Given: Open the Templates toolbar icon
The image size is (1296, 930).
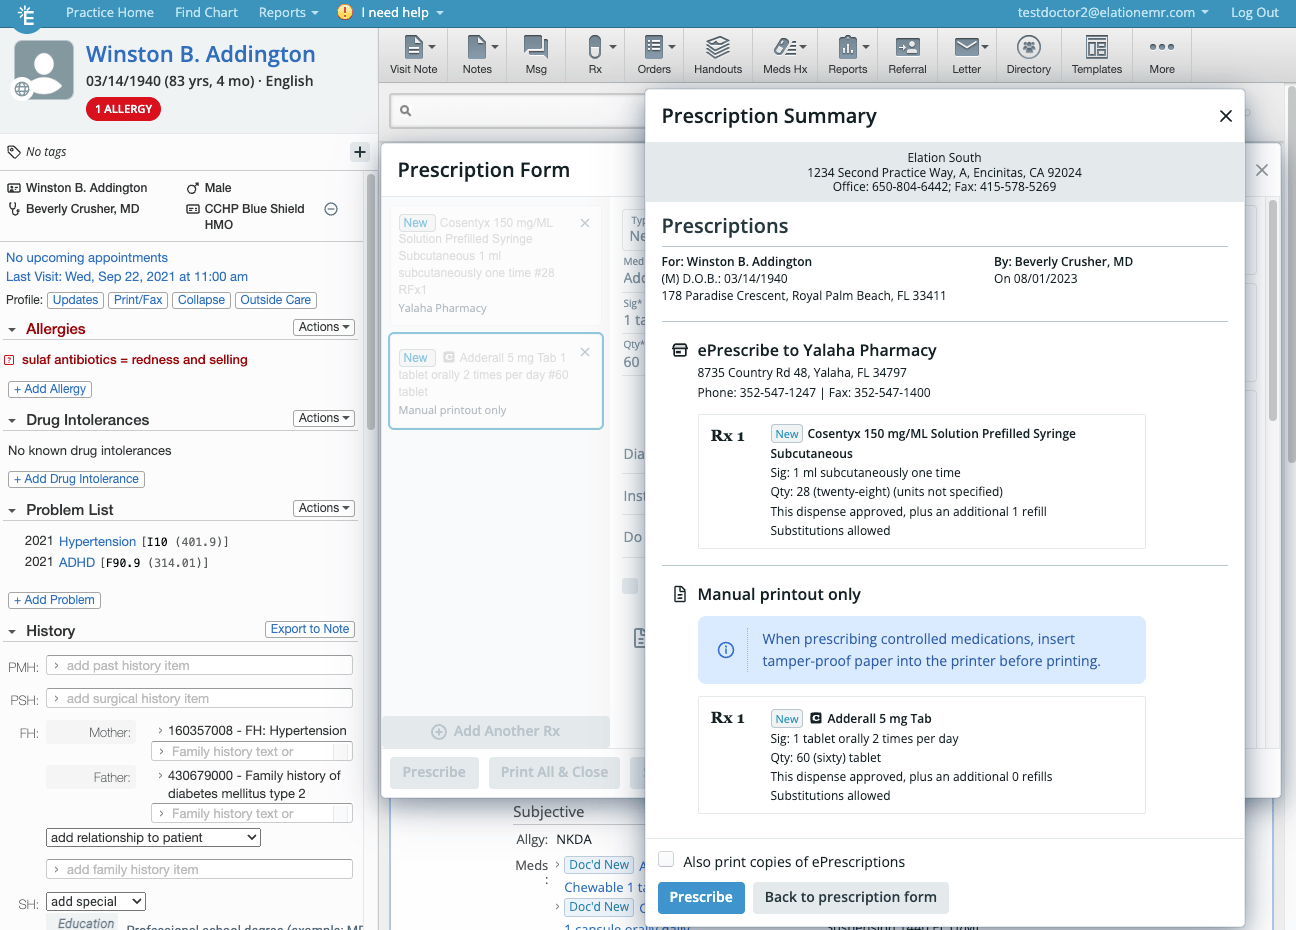Looking at the screenshot, I should coord(1097,55).
